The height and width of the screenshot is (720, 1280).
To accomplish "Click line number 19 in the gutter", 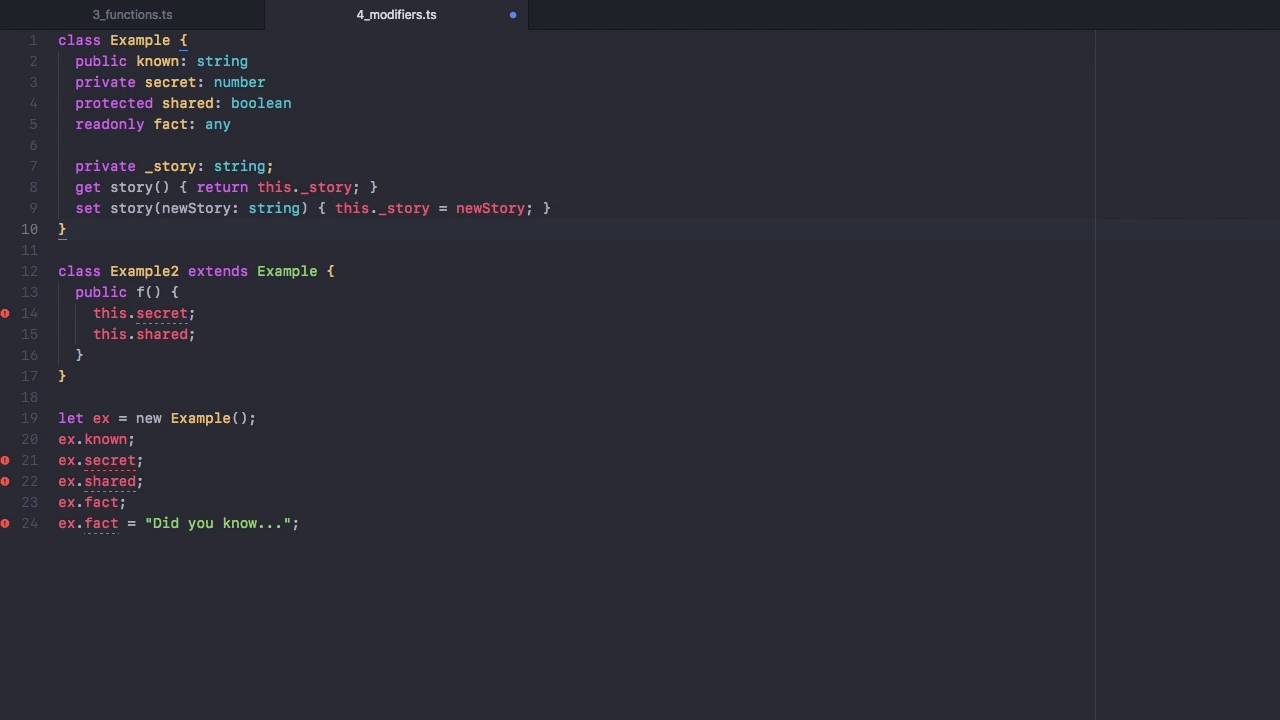I will pos(29,418).
